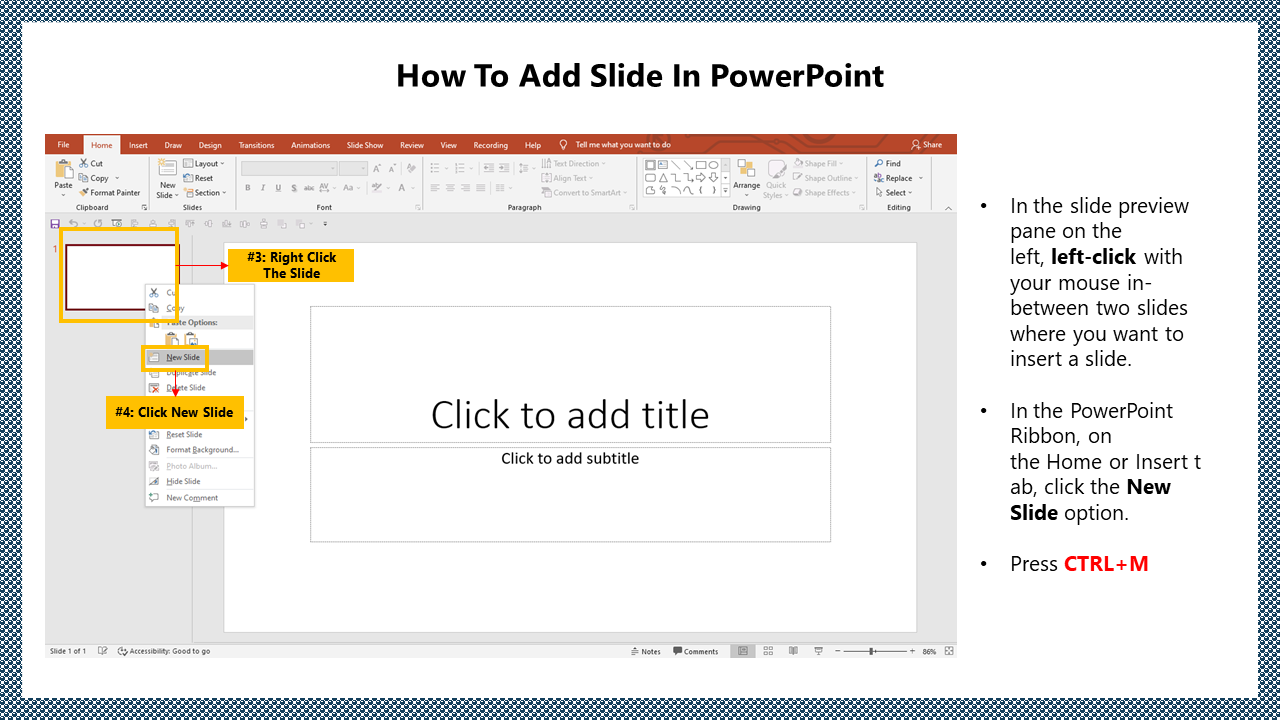The width and height of the screenshot is (1280, 720).
Task: Collapse the ribbon with the chevron
Action: [947, 207]
